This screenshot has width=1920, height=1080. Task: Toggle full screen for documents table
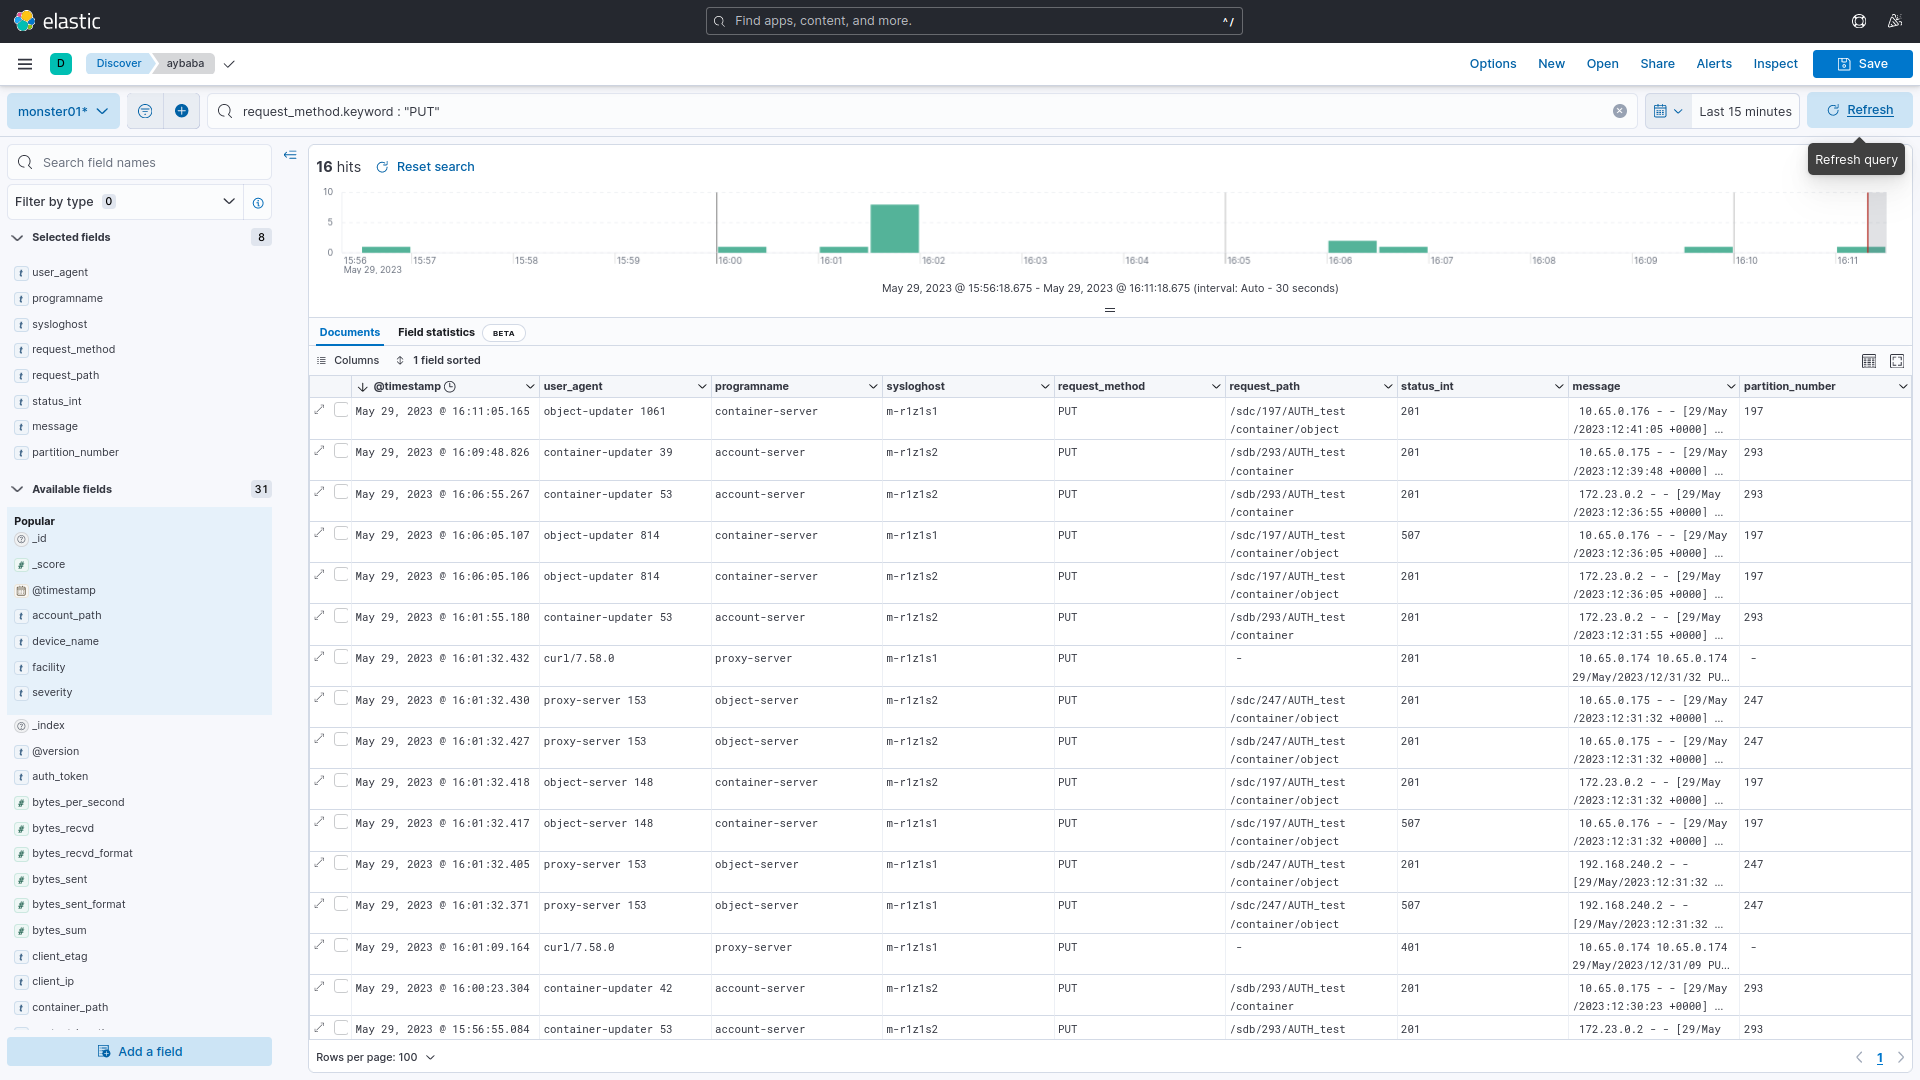[x=1896, y=361]
